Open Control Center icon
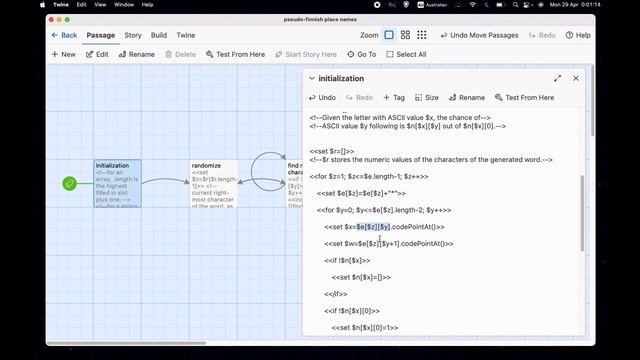The height and width of the screenshot is (360, 640). pos(527,5)
